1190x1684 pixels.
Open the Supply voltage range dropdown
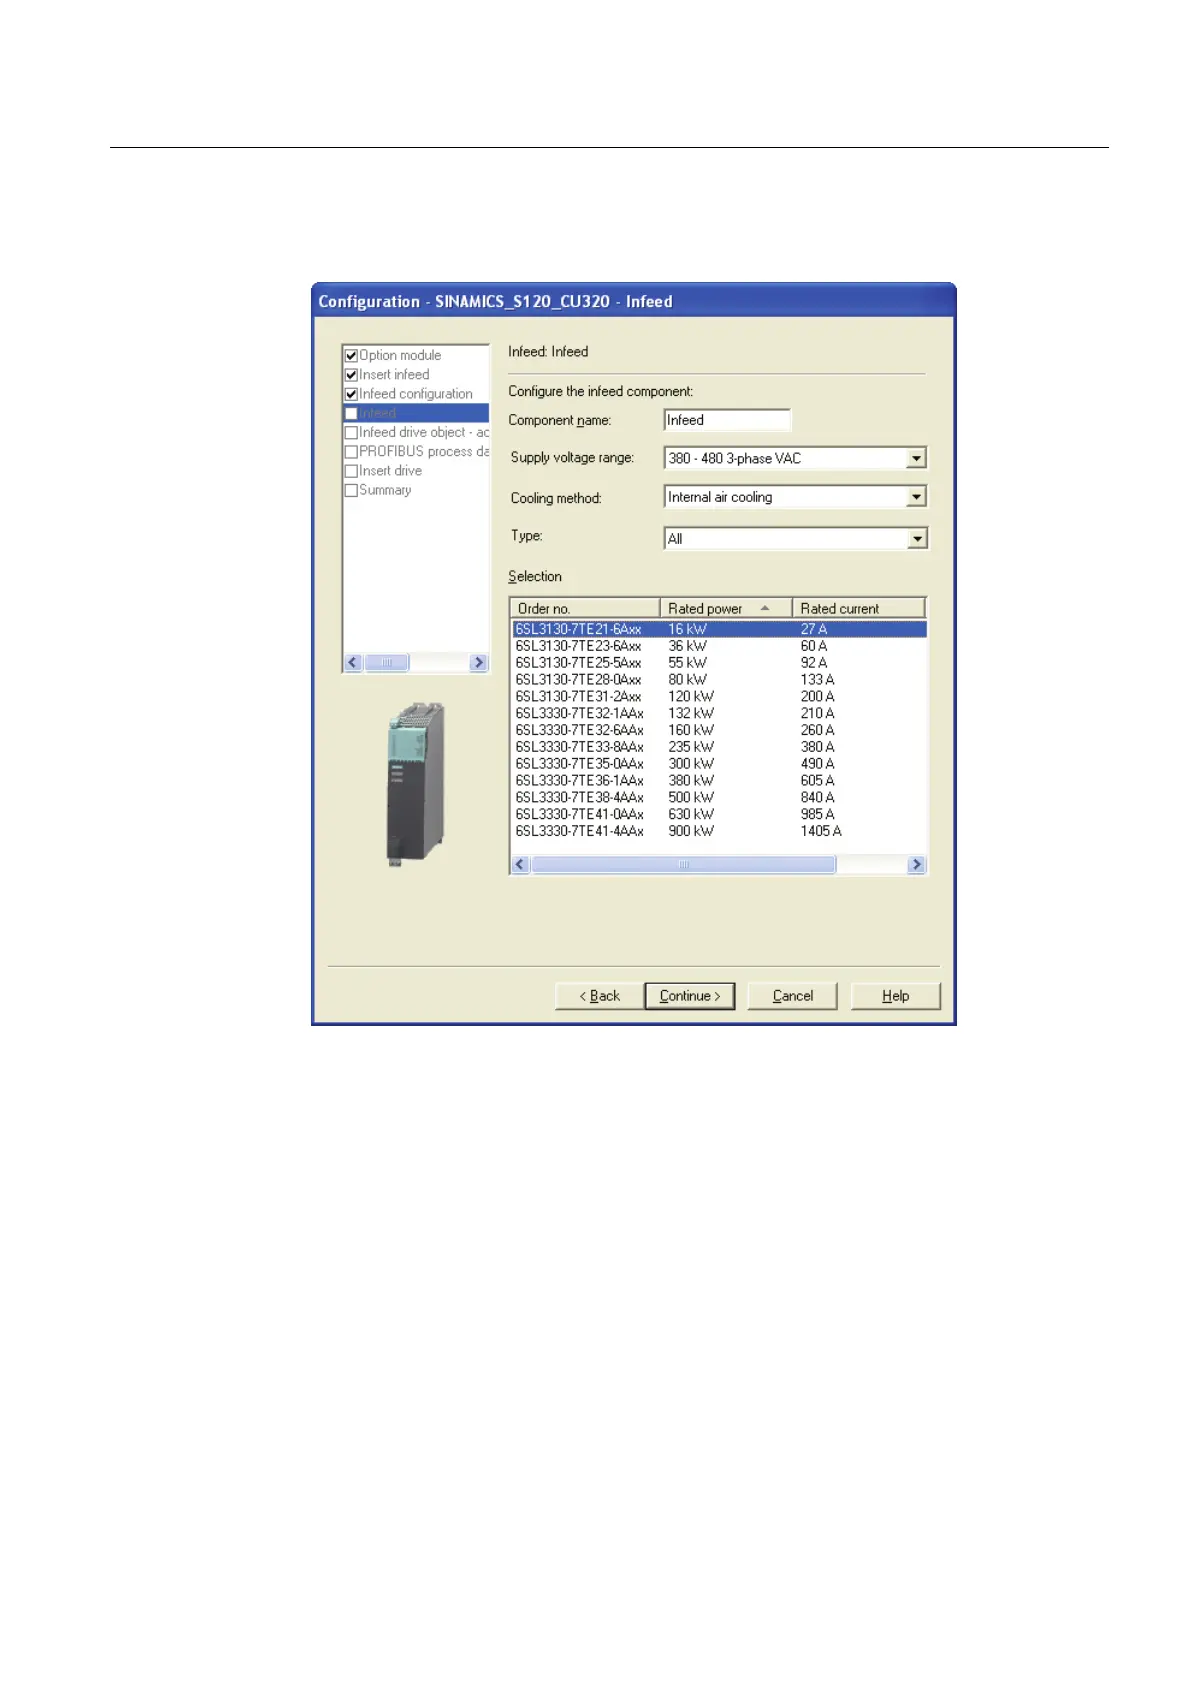(916, 458)
